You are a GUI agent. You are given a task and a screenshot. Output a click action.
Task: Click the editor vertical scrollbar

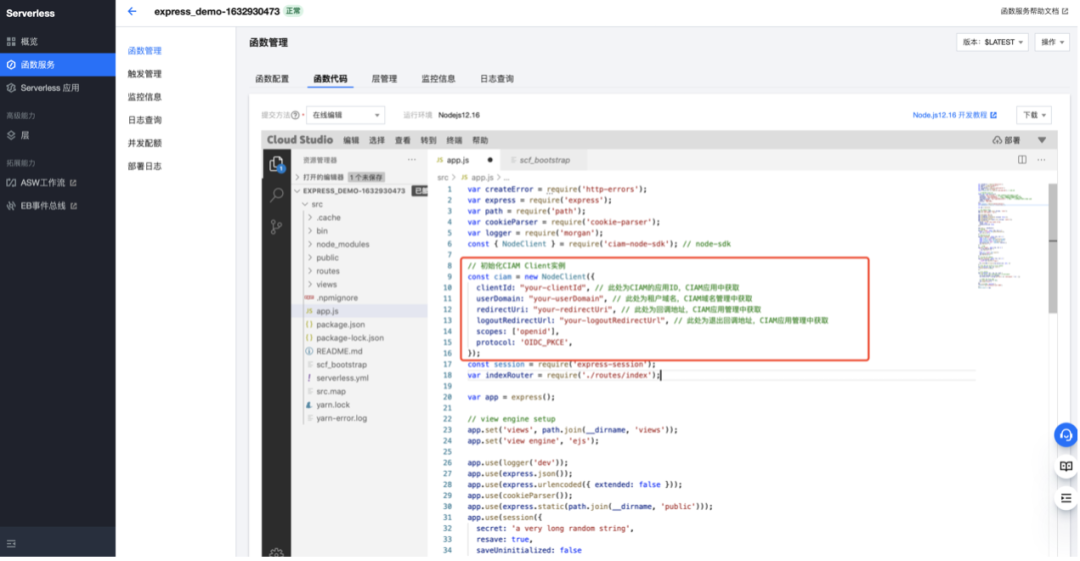pyautogui.click(x=1051, y=250)
